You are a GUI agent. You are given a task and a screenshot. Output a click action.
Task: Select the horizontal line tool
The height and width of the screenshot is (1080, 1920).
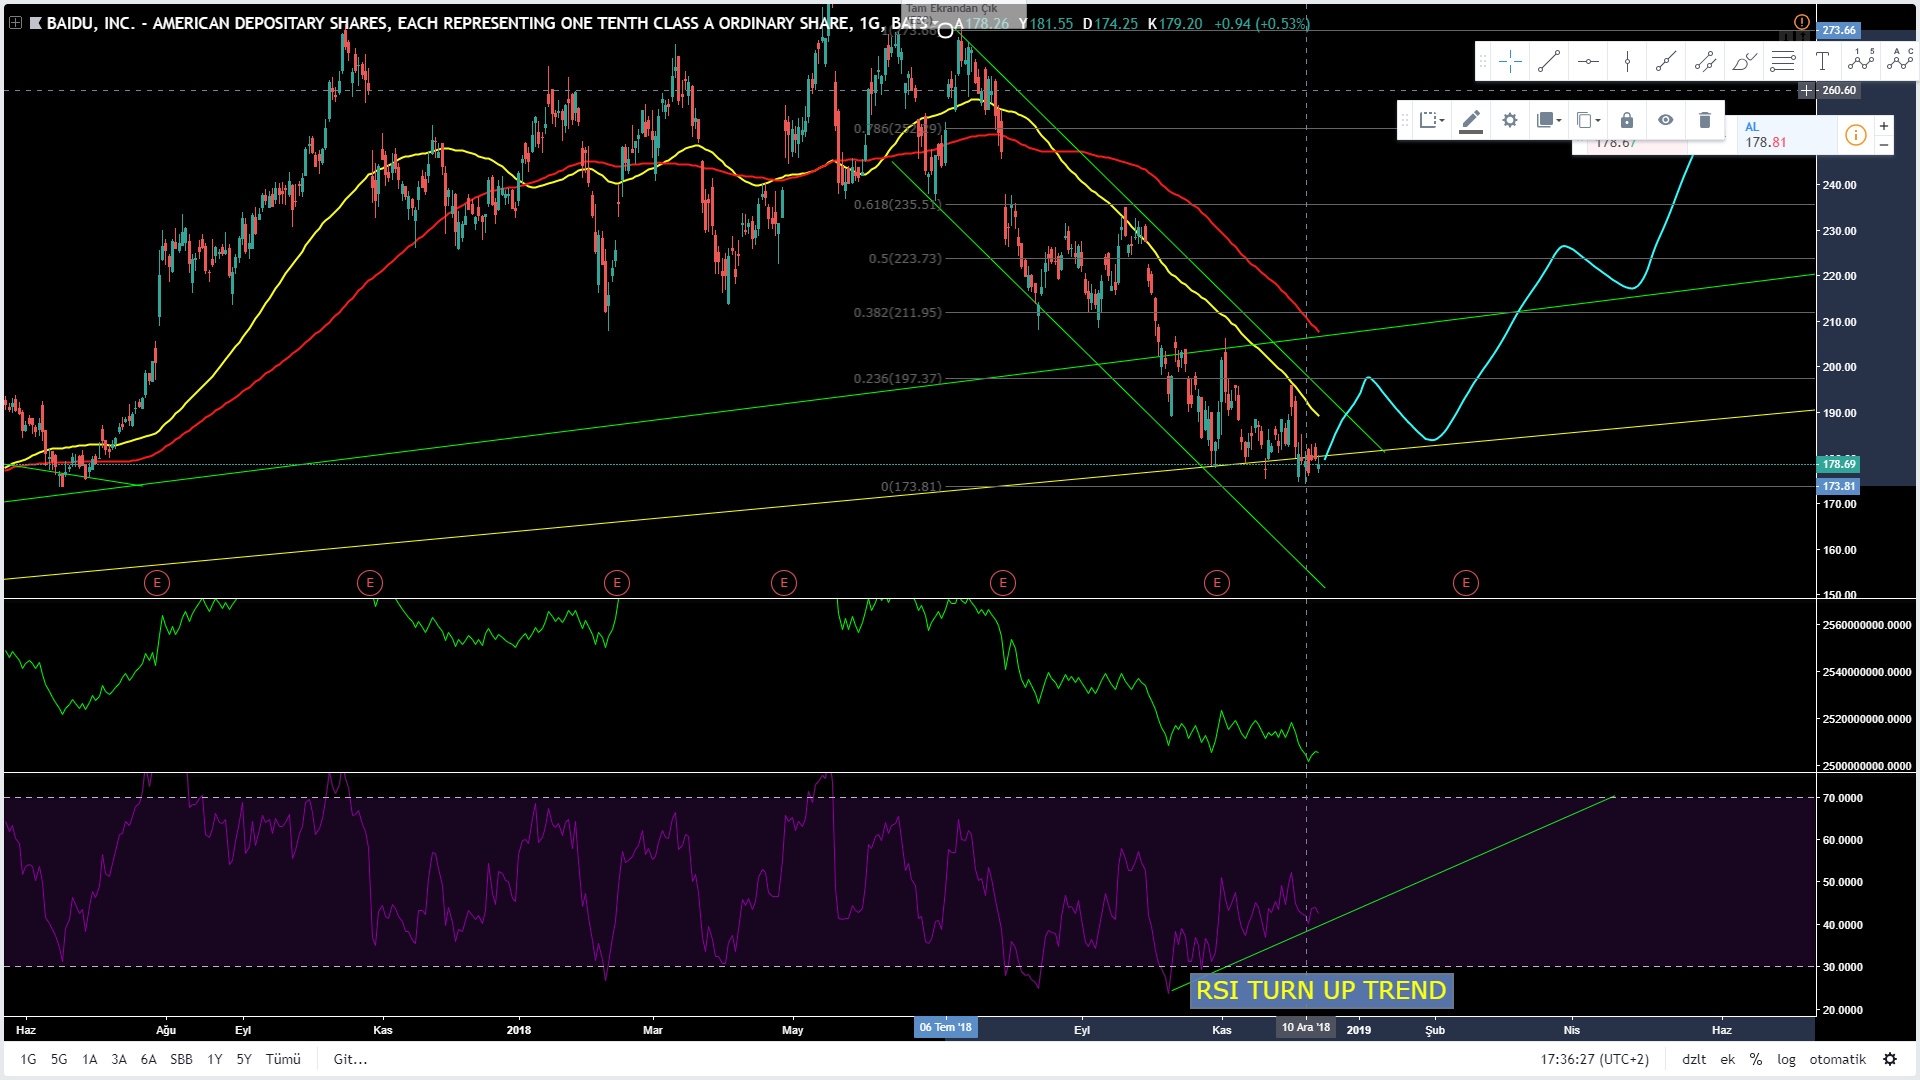pos(1588,62)
